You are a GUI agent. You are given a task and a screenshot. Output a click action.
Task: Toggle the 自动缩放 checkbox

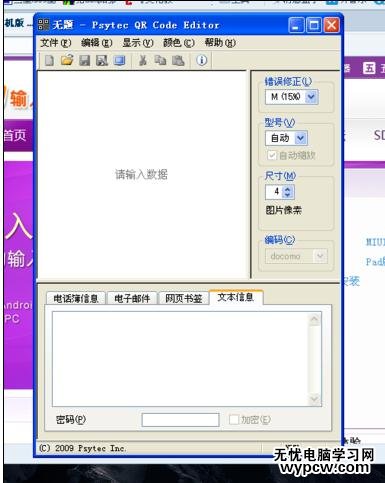click(272, 155)
